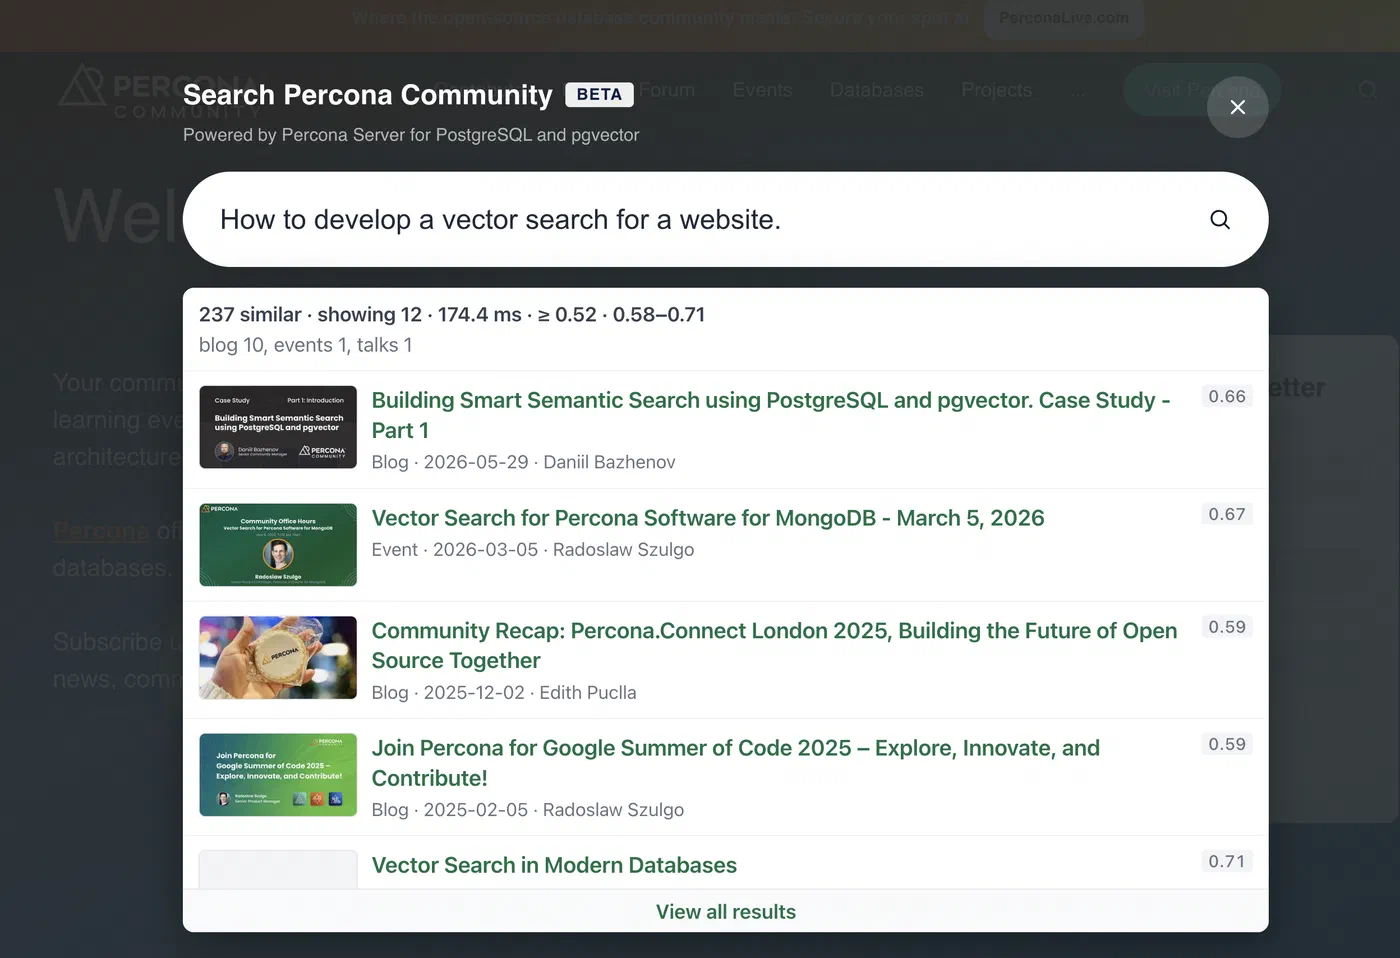Click the magnifier icon in the search field
This screenshot has width=1400, height=958.
pyautogui.click(x=1220, y=219)
